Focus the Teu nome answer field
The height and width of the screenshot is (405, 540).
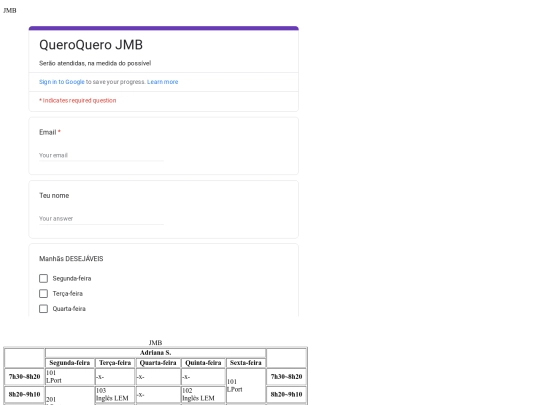click(101, 219)
